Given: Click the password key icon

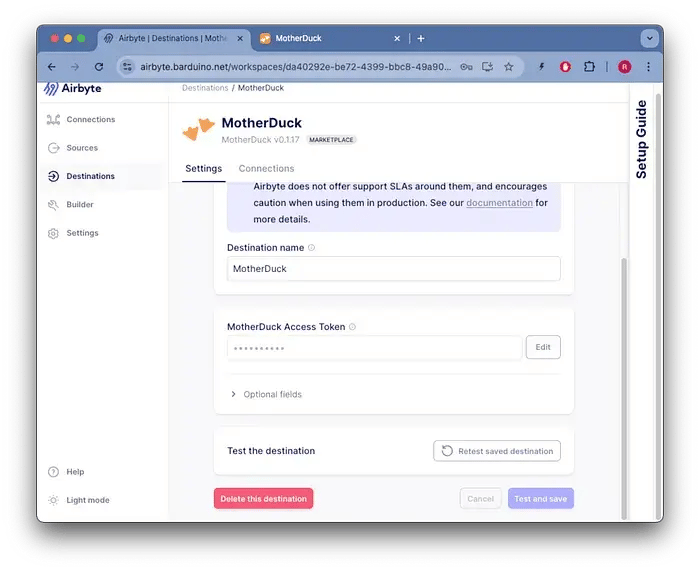Looking at the screenshot, I should [466, 67].
